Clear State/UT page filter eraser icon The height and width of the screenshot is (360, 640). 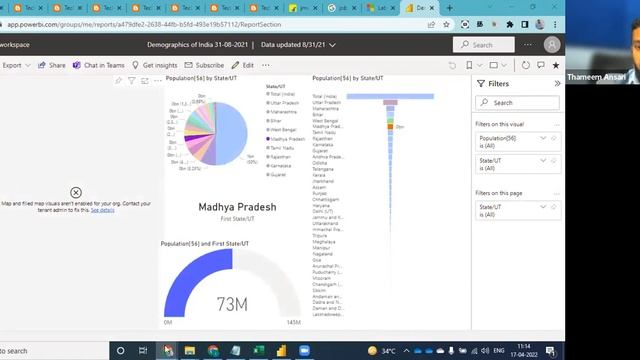coord(554,207)
